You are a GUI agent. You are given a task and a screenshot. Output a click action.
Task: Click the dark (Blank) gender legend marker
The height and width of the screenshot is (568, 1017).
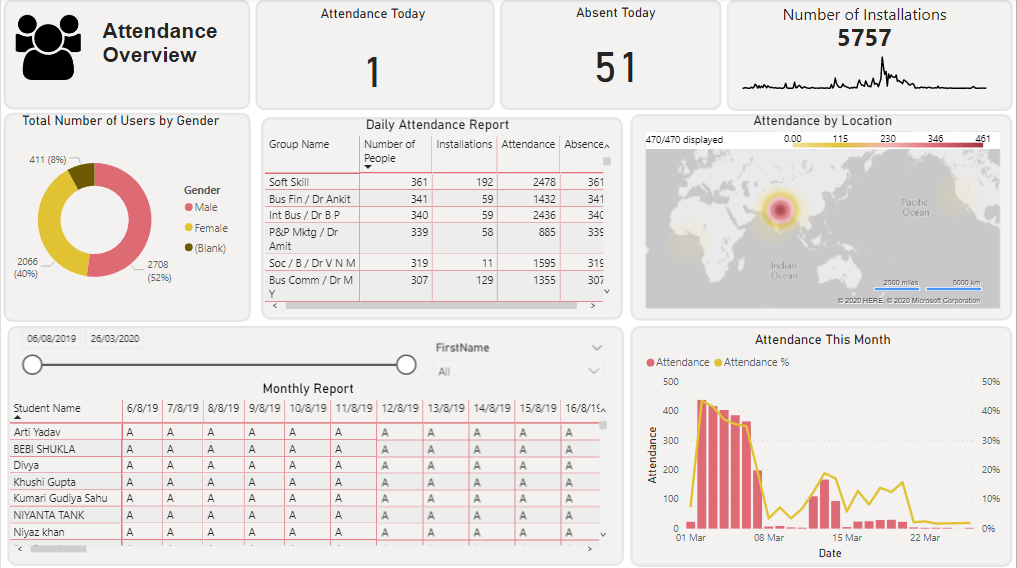click(189, 247)
